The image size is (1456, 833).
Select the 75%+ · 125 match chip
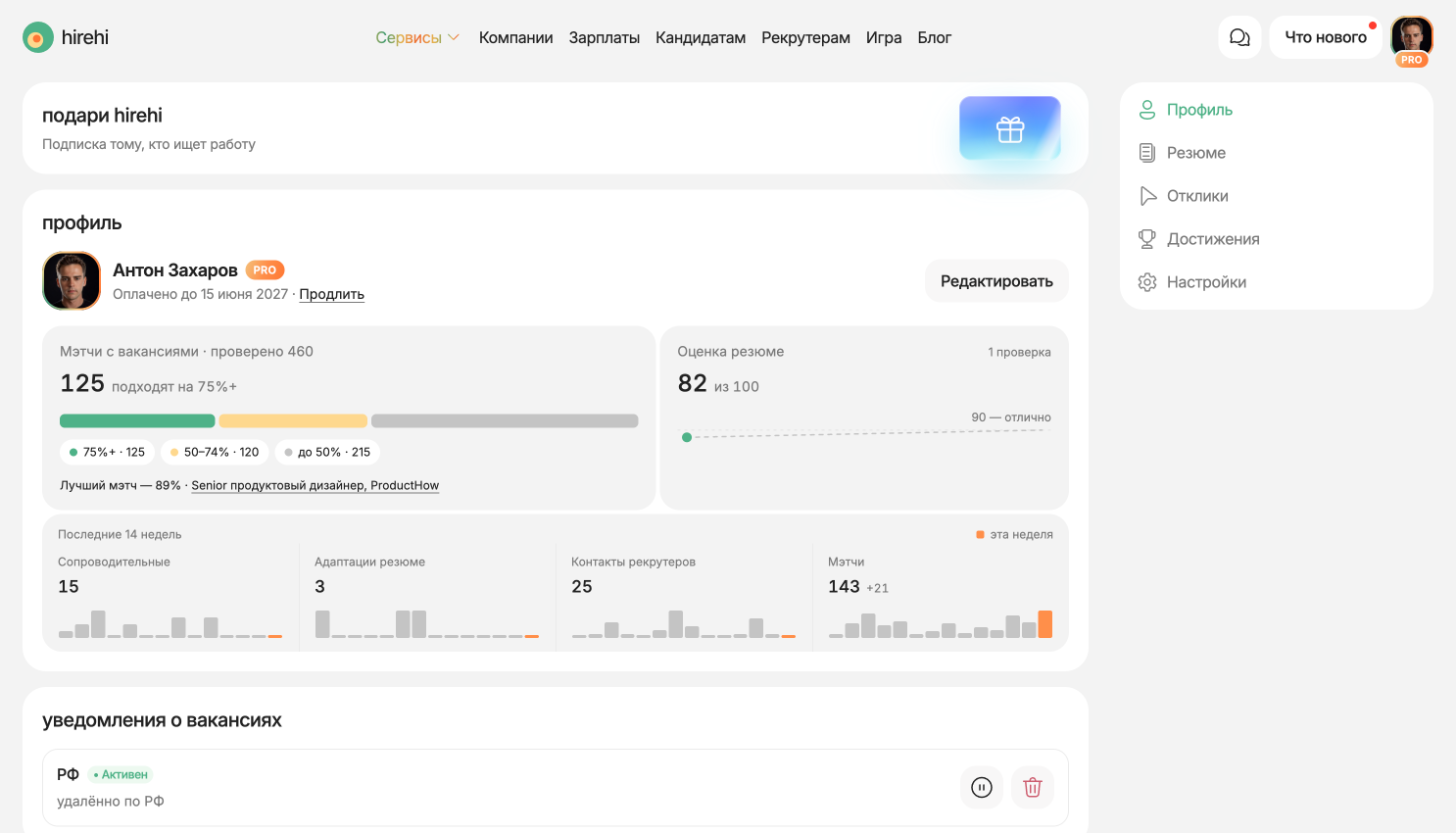107,452
